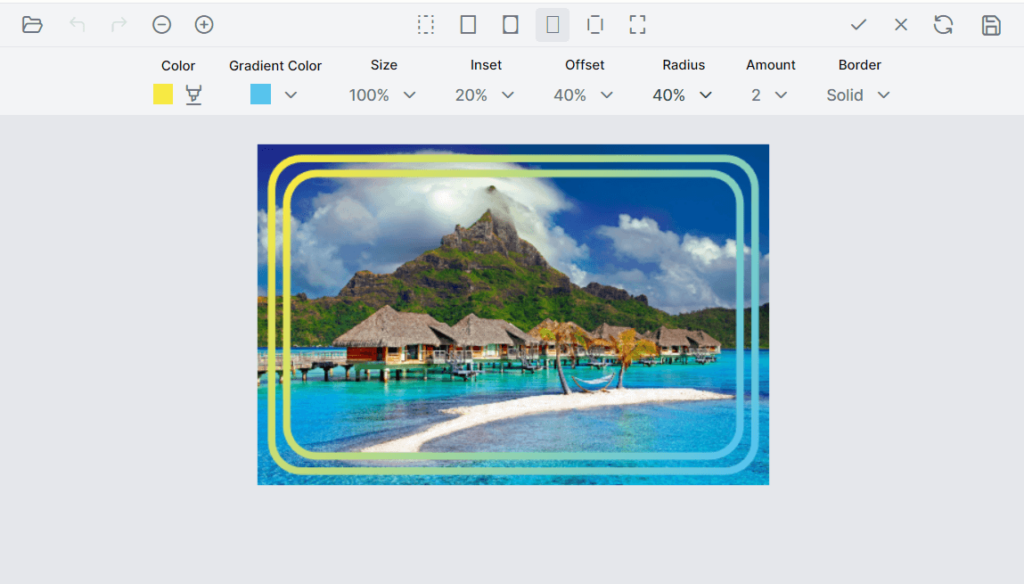
Task: Cancel editing with the X button
Action: [x=900, y=24]
